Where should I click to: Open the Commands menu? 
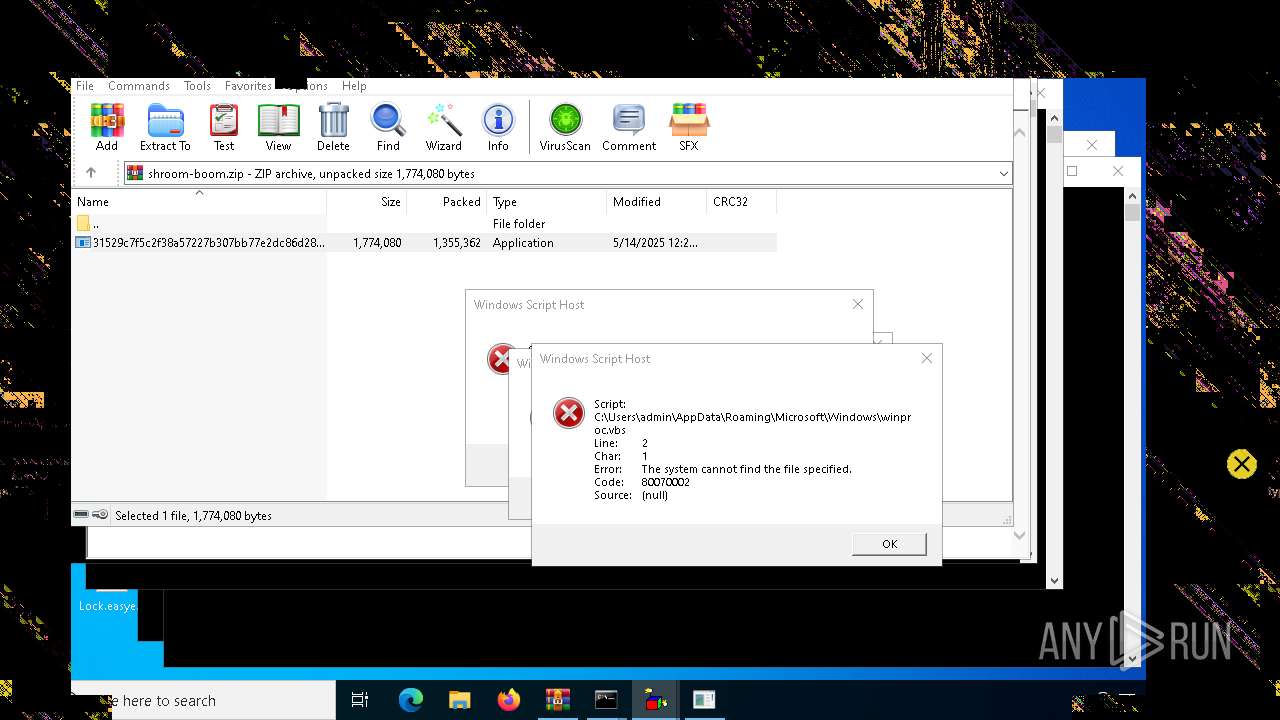[x=139, y=86]
